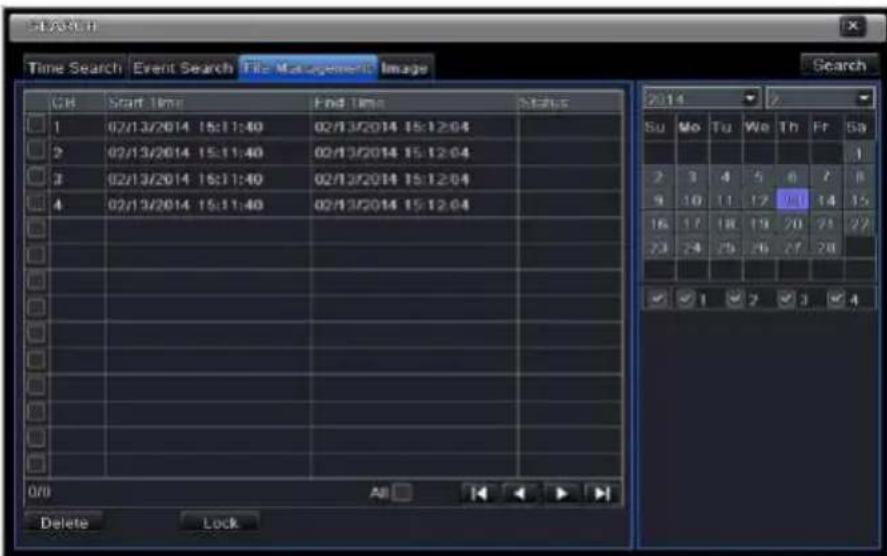The width and height of the screenshot is (887, 556).
Task: Pick day 4 in the calendar
Action: (726, 177)
